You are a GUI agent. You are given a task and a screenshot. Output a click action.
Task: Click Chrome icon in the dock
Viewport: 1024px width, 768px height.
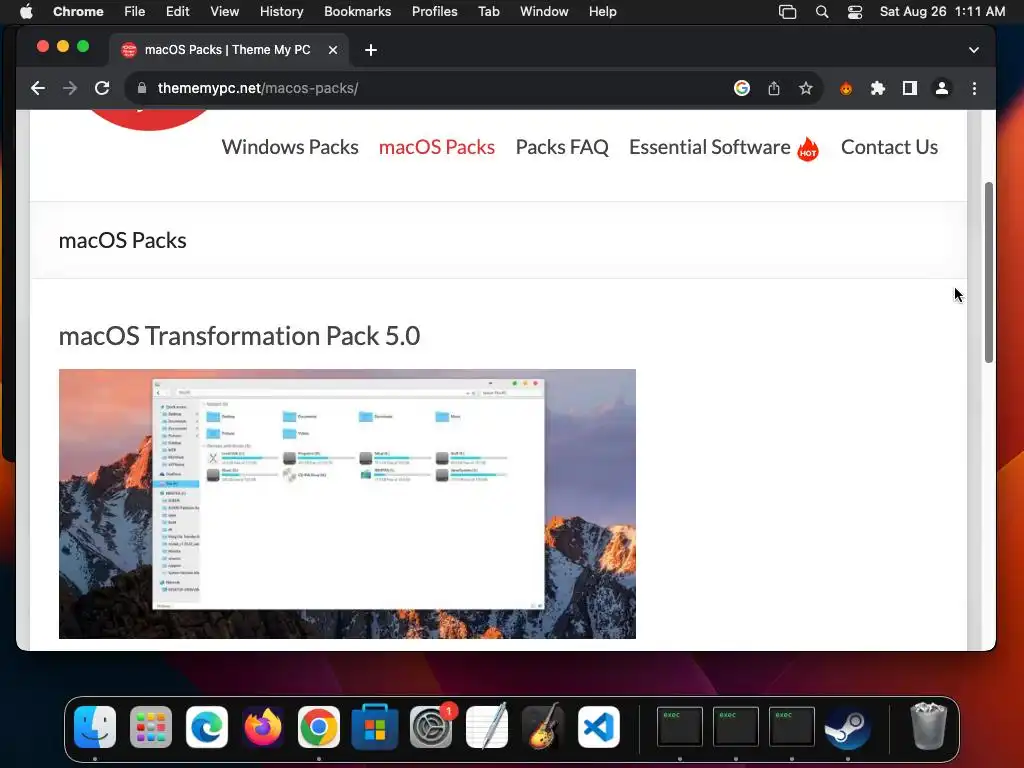click(319, 726)
